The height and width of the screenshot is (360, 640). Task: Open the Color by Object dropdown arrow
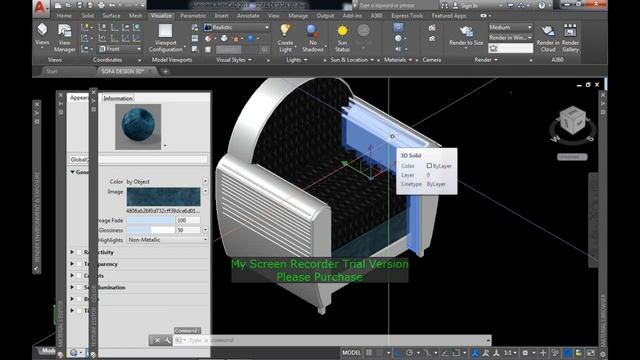pyautogui.click(x=205, y=181)
